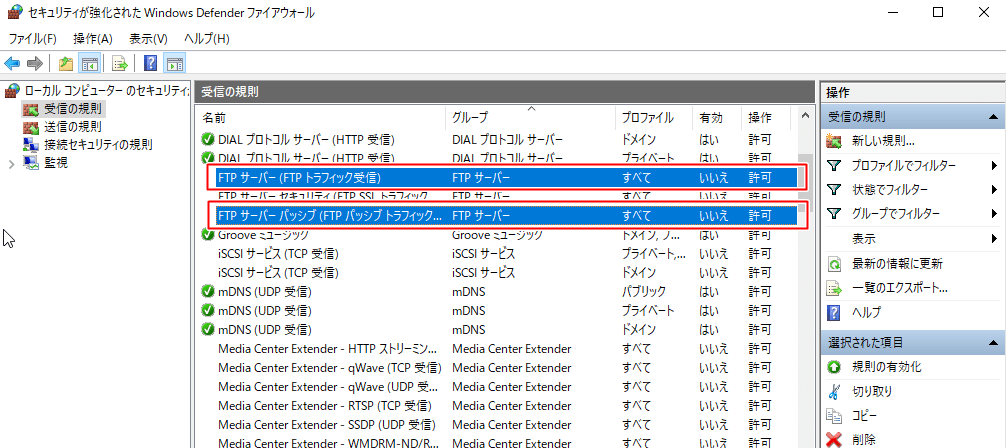Click the Back arrow toolbar icon
Image resolution: width=1006 pixels, height=448 pixels.
[x=12, y=63]
